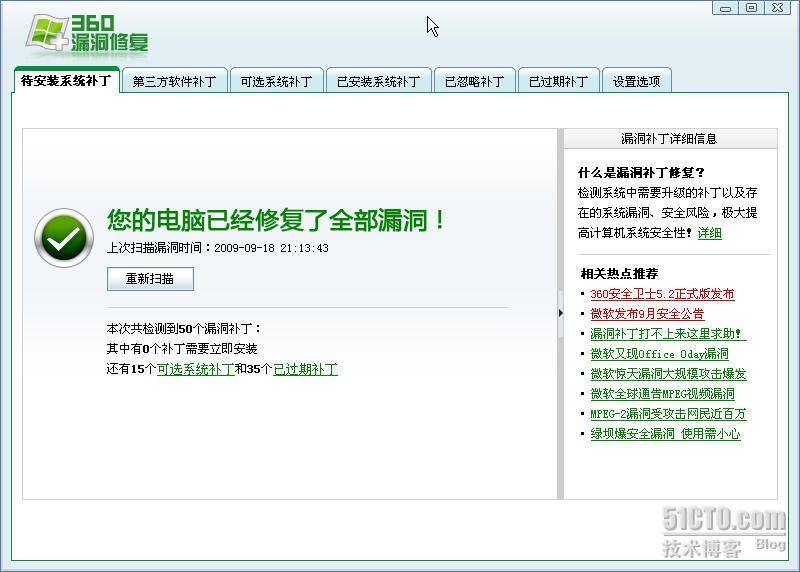Collapse the details side panel arrow
This screenshot has width=800, height=572.
point(560,313)
